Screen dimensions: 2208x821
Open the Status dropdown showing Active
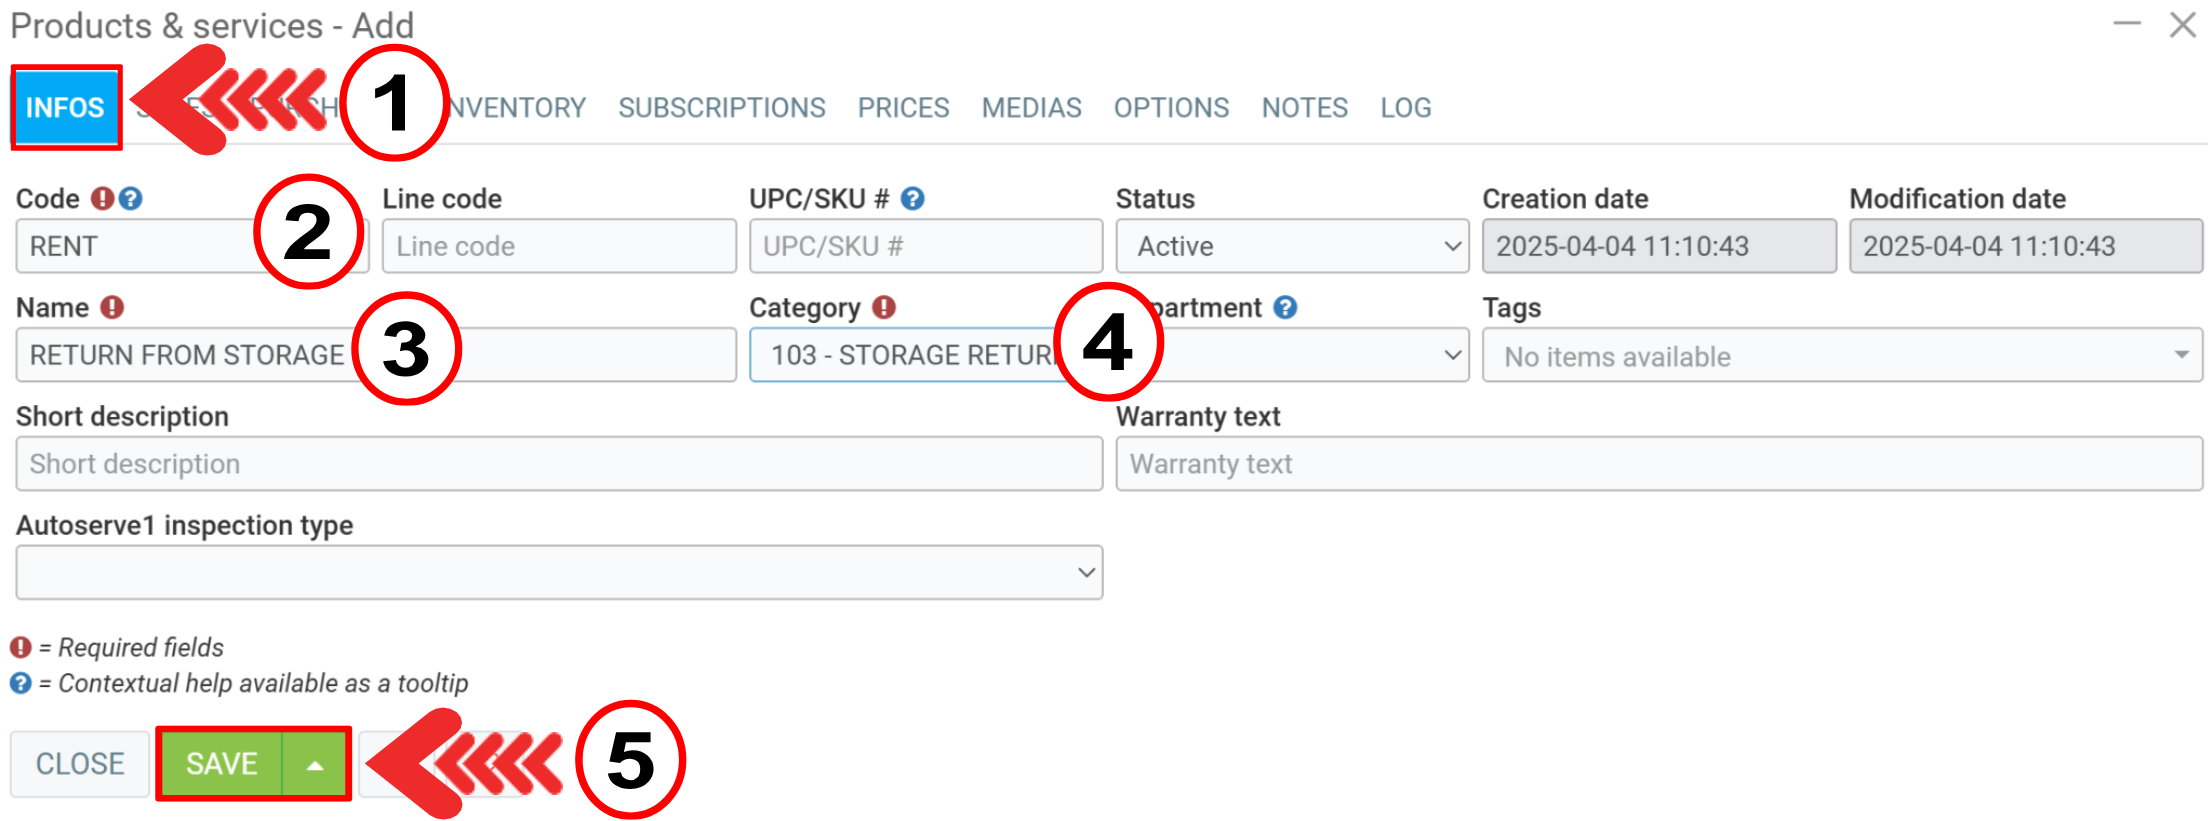click(x=1291, y=246)
